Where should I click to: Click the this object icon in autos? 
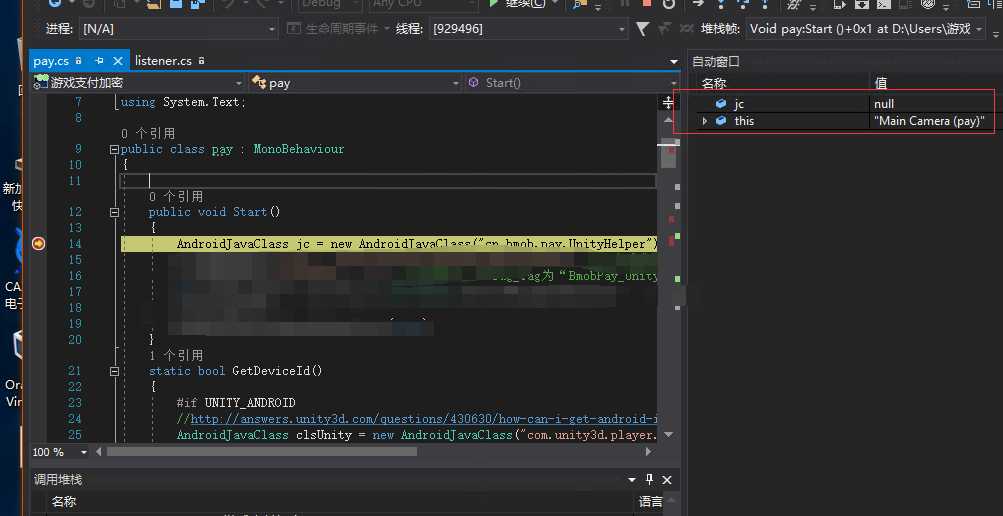[x=721, y=121]
